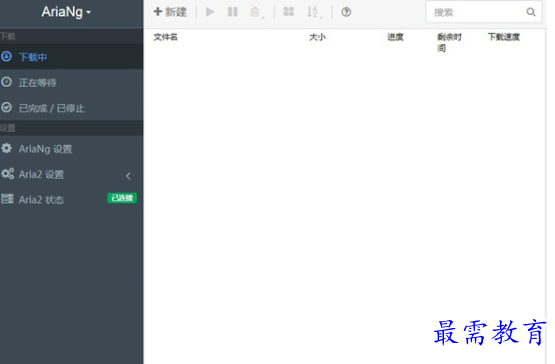This screenshot has width=555, height=364.
Task: Open Aria2 状态 status page
Action: coord(71,199)
